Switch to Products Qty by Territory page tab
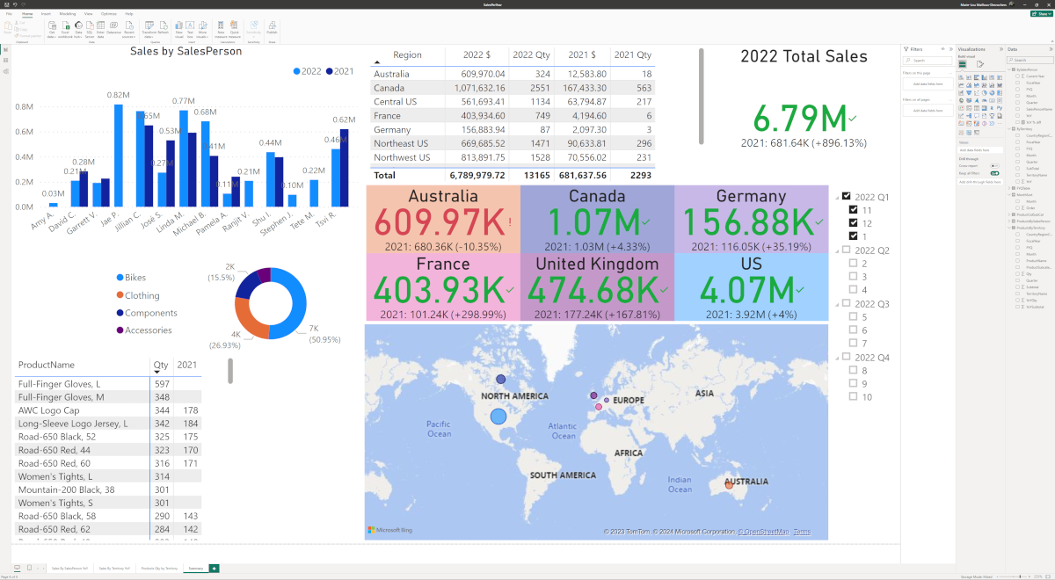 157,568
